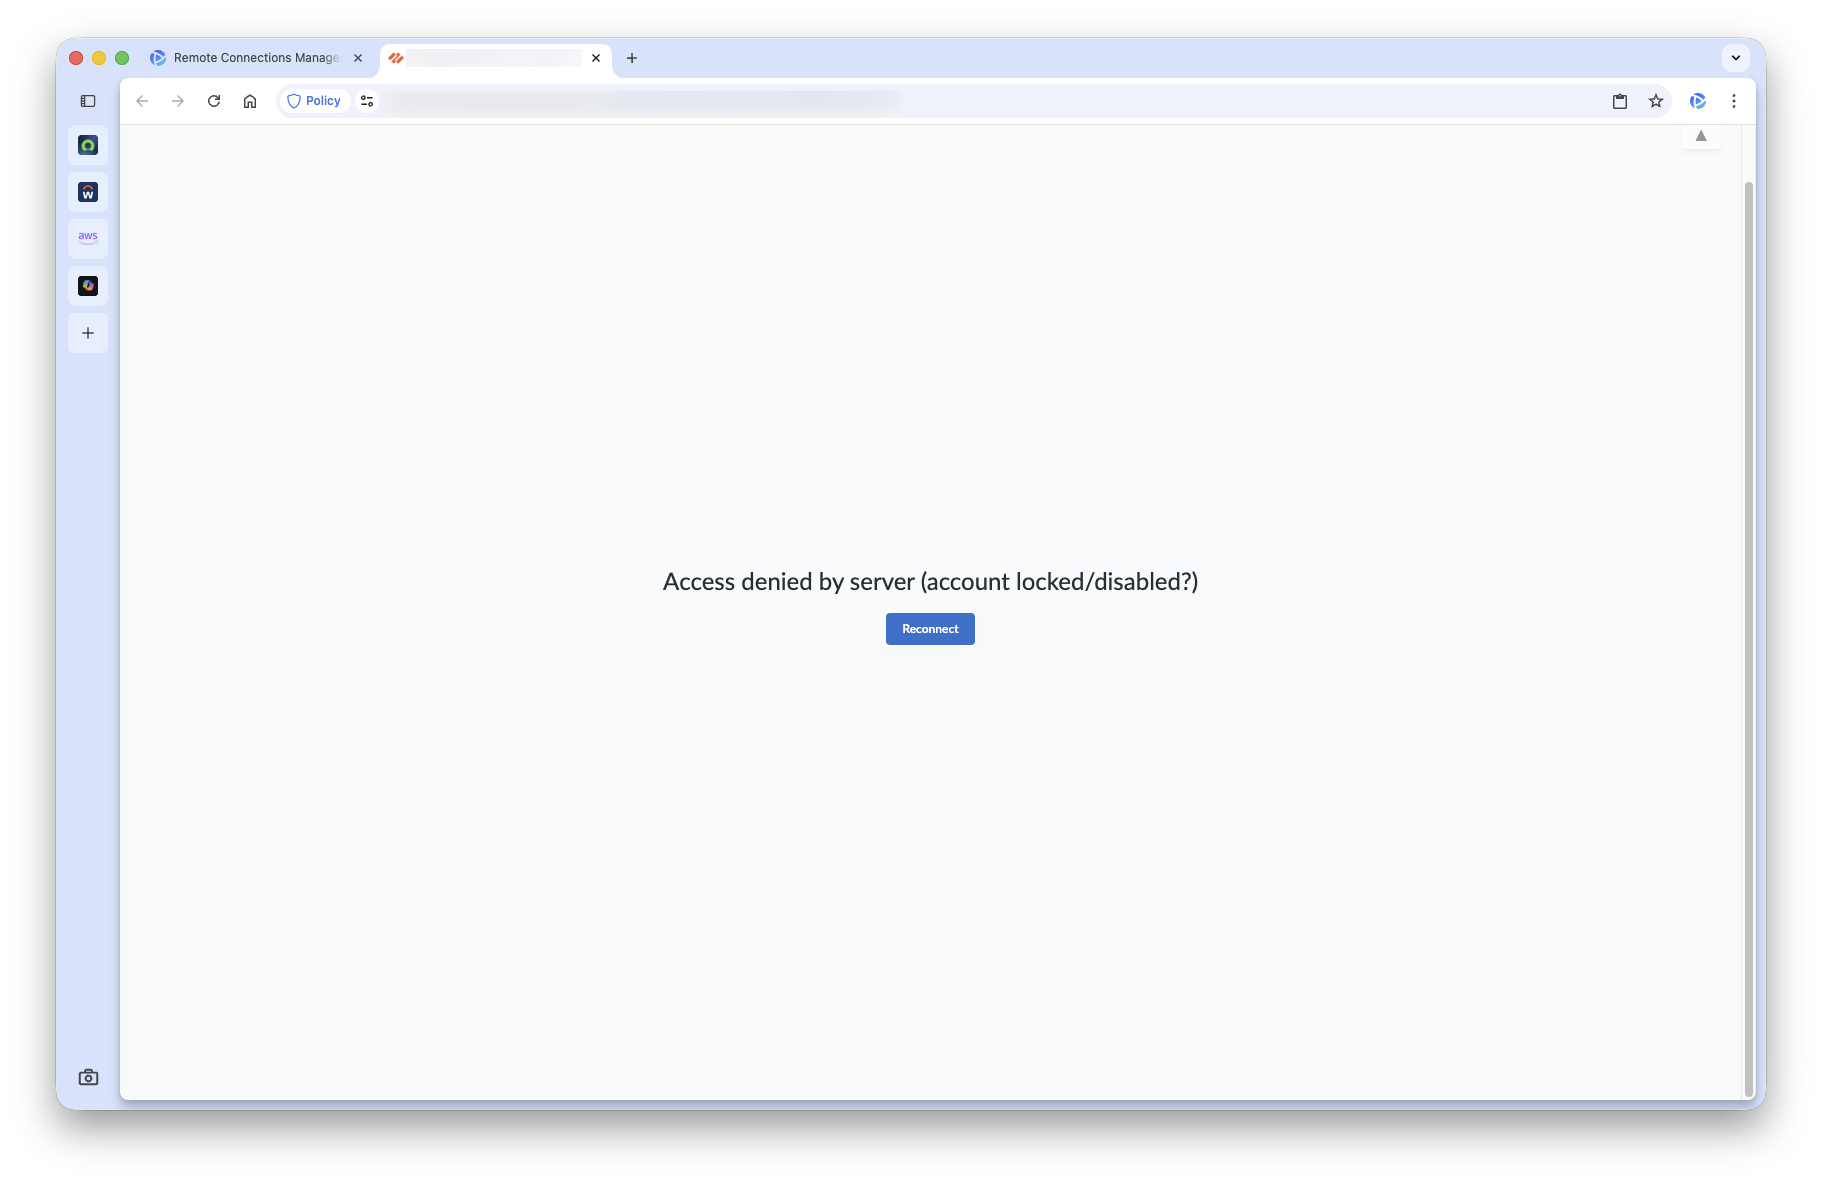Collapse the page using the triangle arrow
This screenshot has width=1822, height=1184.
[1700, 137]
